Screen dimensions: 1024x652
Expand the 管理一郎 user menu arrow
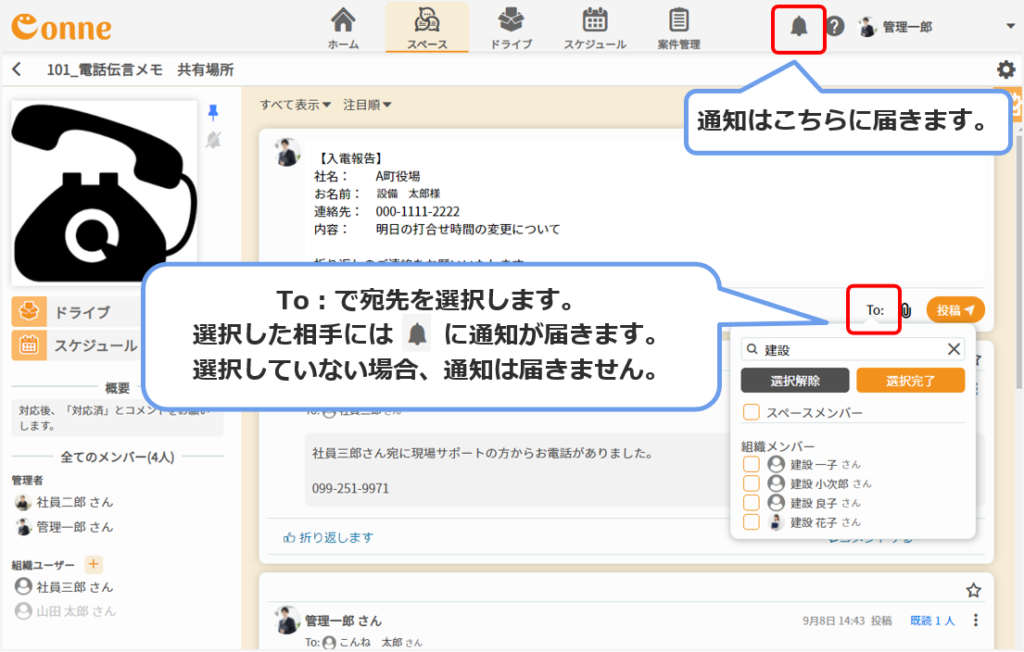1010,27
